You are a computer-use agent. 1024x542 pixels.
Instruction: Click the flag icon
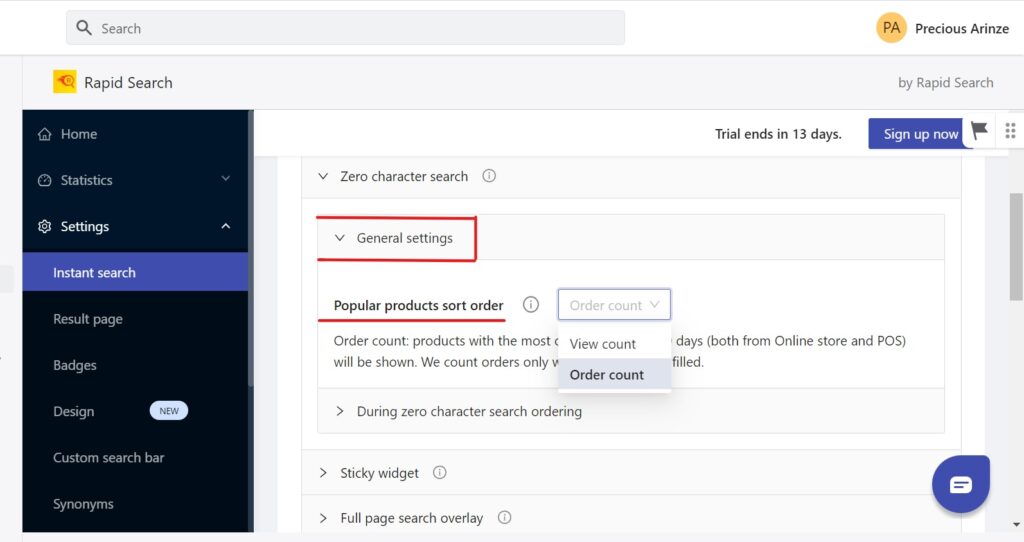[979, 131]
